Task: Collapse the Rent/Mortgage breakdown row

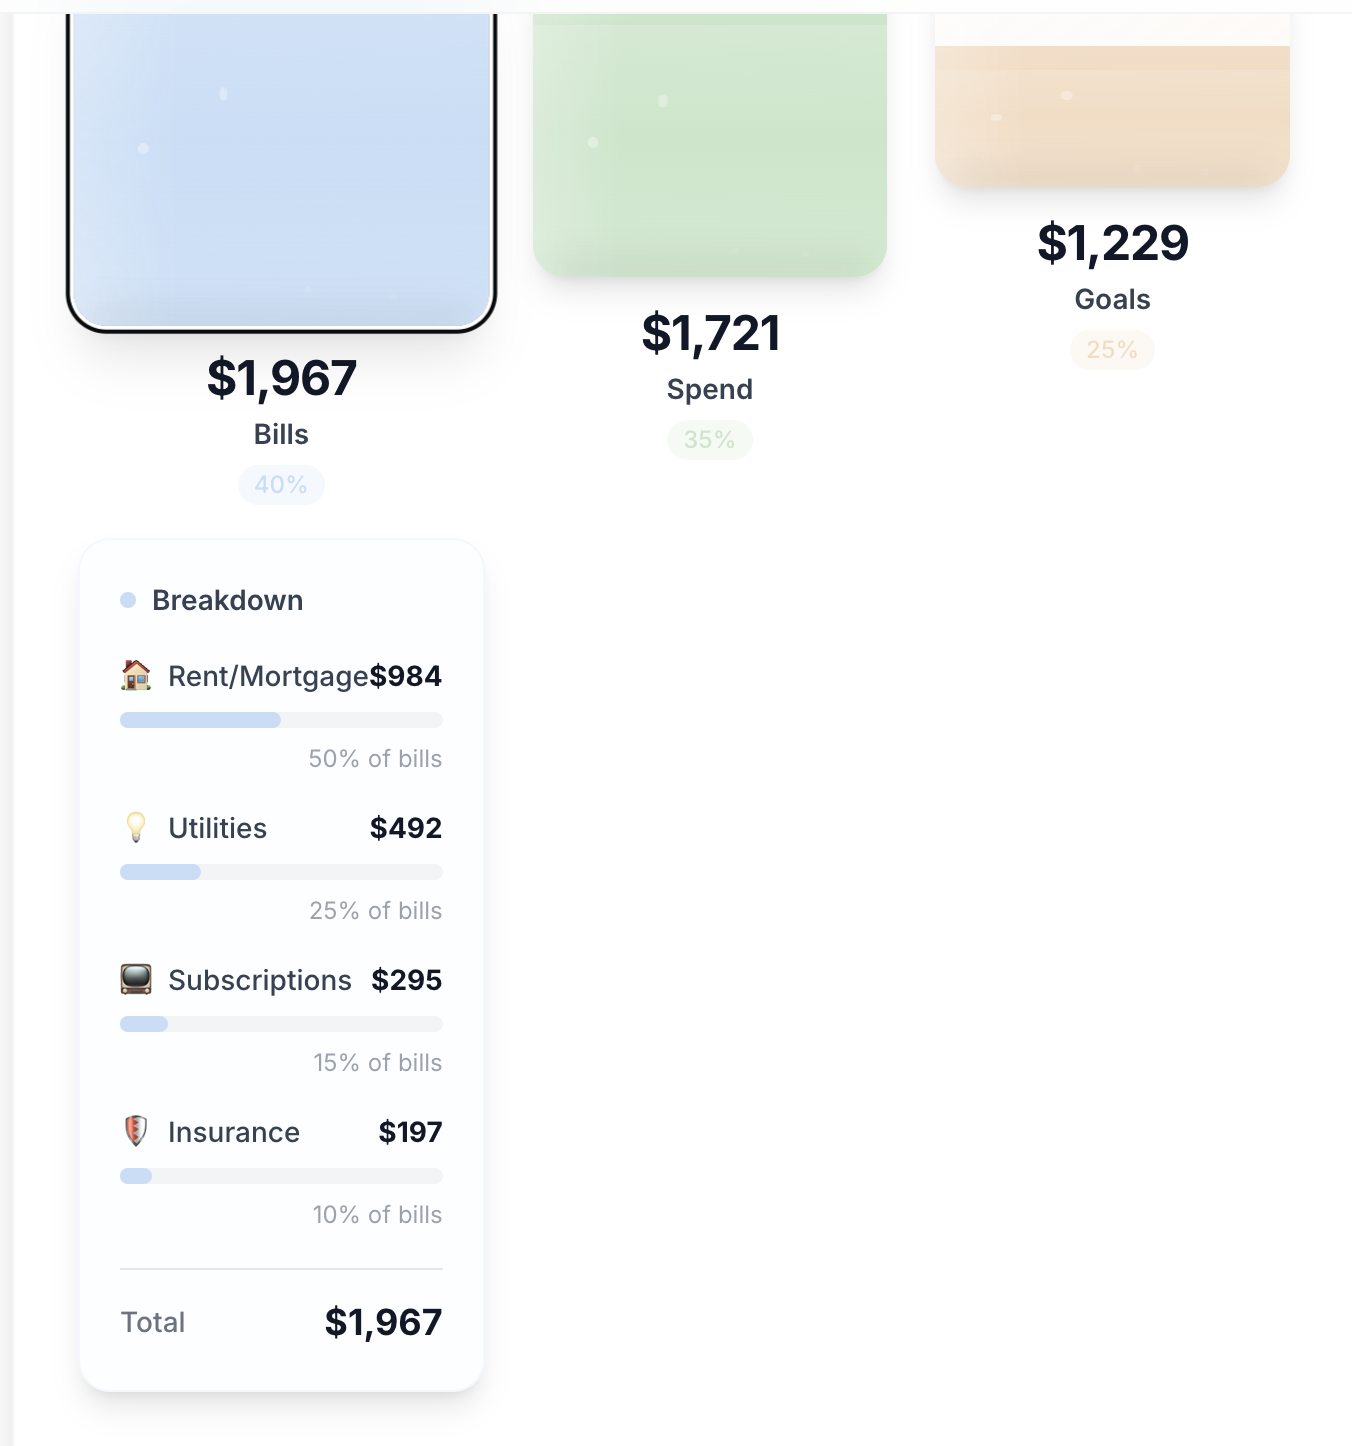Action: pyautogui.click(x=281, y=676)
